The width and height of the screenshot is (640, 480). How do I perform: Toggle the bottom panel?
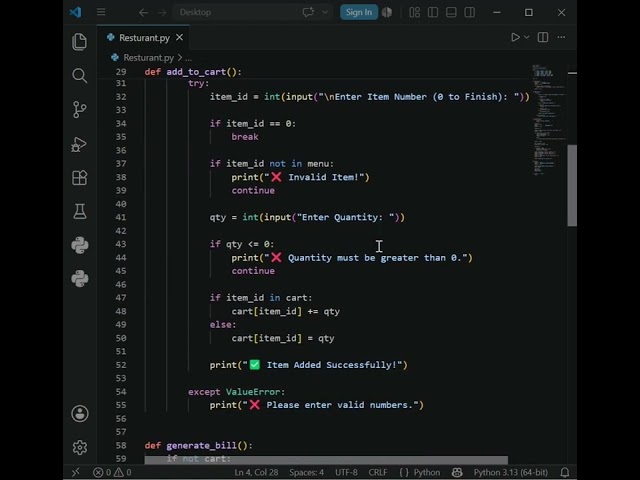[451, 12]
